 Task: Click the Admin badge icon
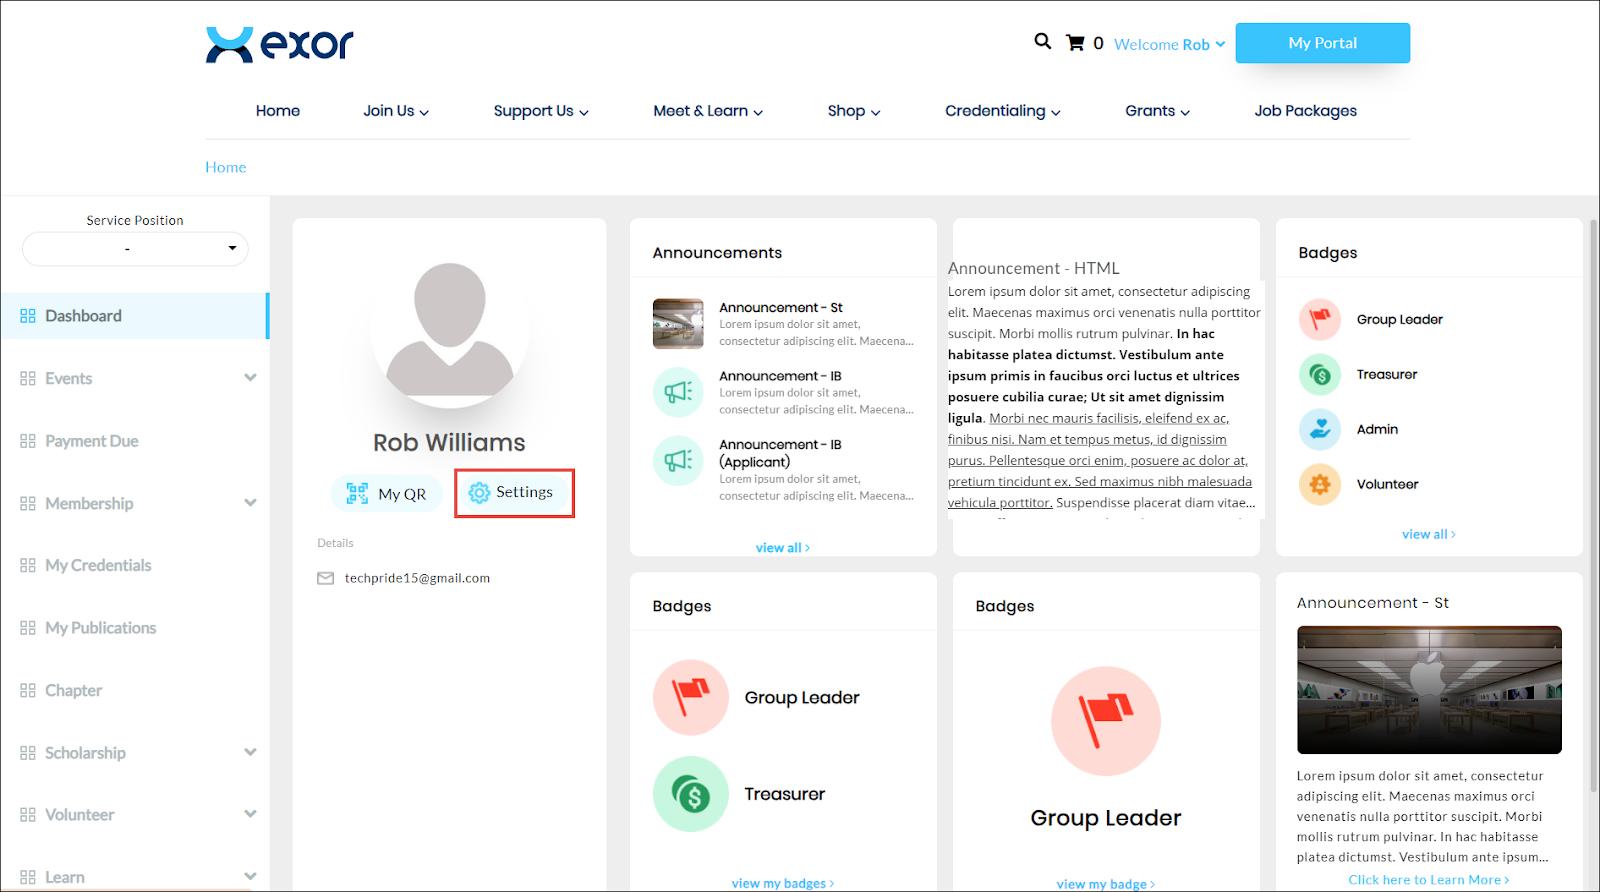tap(1320, 430)
